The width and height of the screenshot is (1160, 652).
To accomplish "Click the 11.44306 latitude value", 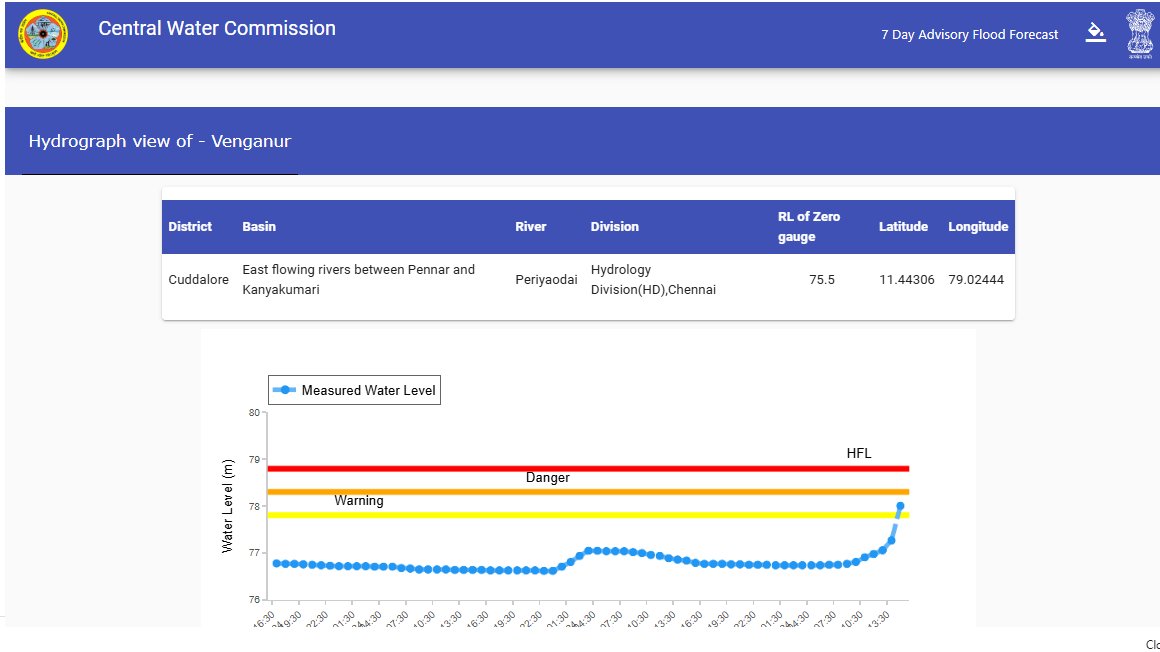I will point(906,280).
